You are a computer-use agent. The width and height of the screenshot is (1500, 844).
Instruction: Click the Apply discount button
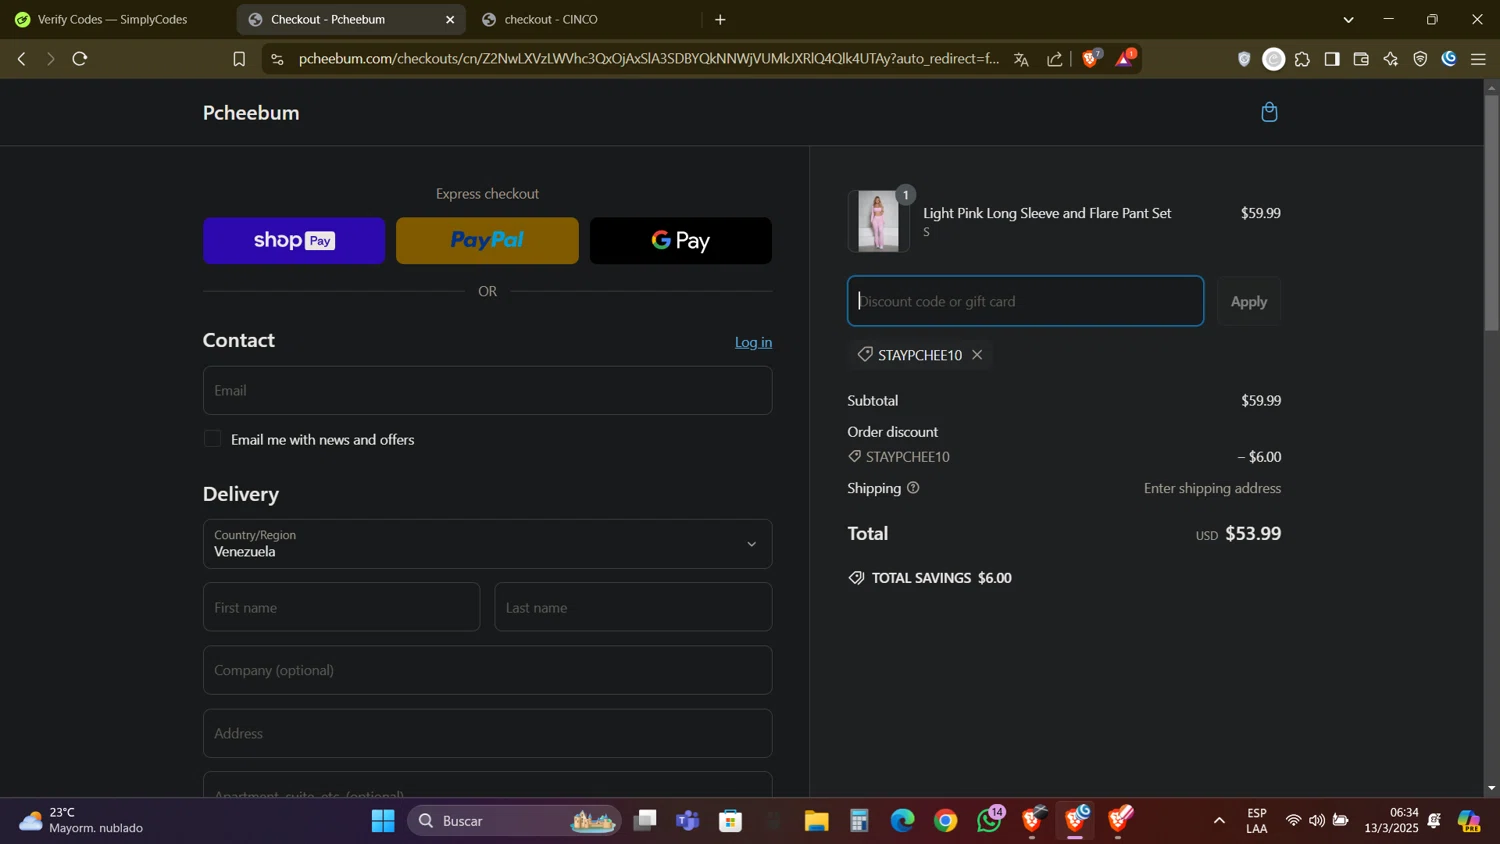point(1248,301)
